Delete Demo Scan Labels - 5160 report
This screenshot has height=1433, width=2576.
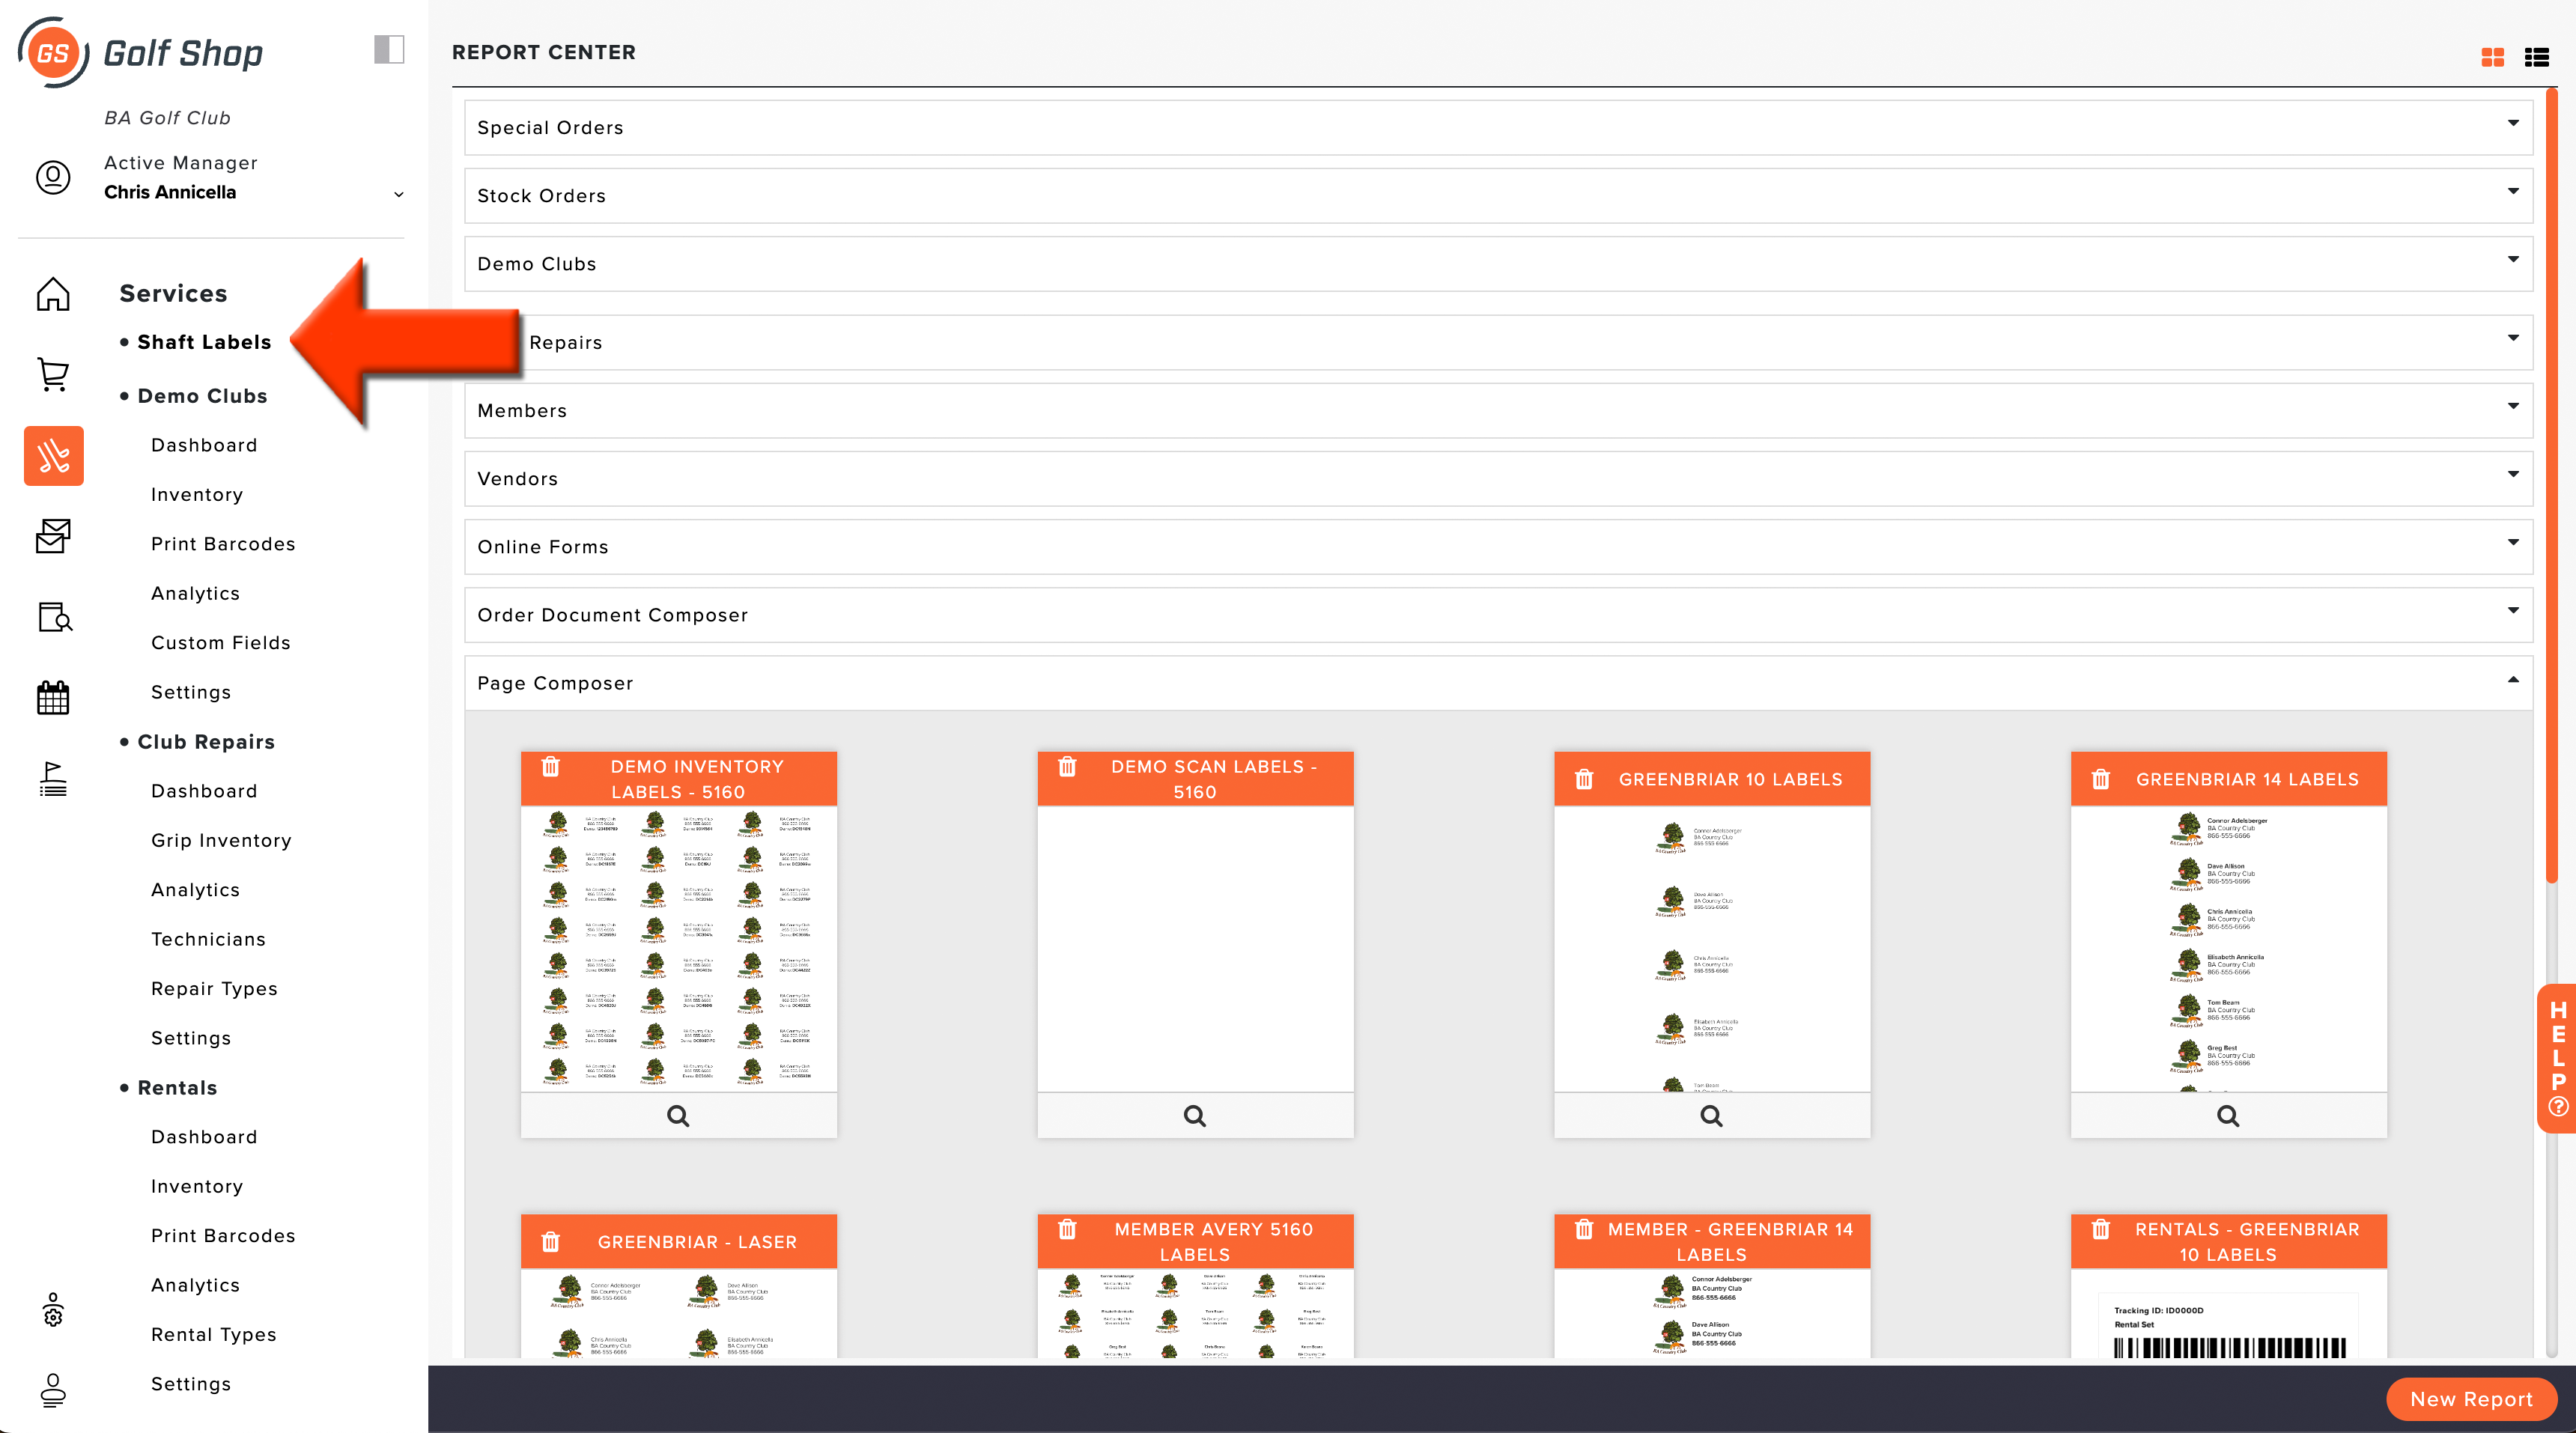1067,767
